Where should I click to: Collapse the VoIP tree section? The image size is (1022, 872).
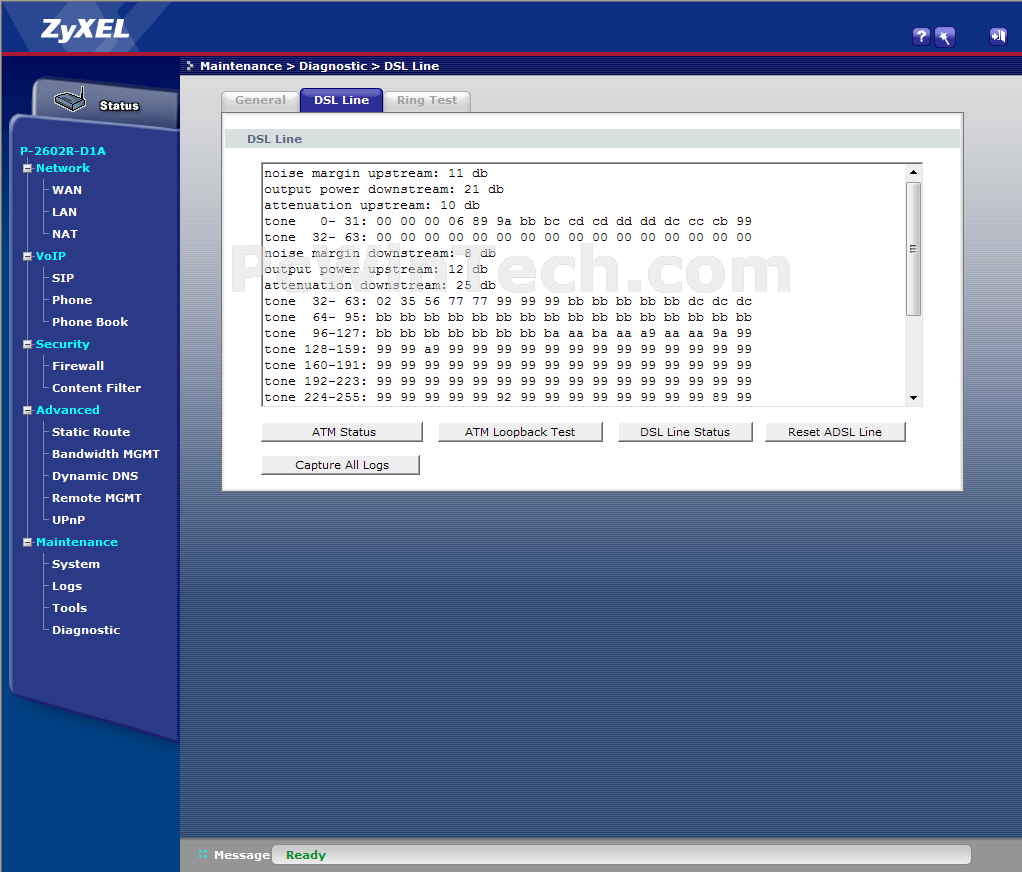point(27,256)
